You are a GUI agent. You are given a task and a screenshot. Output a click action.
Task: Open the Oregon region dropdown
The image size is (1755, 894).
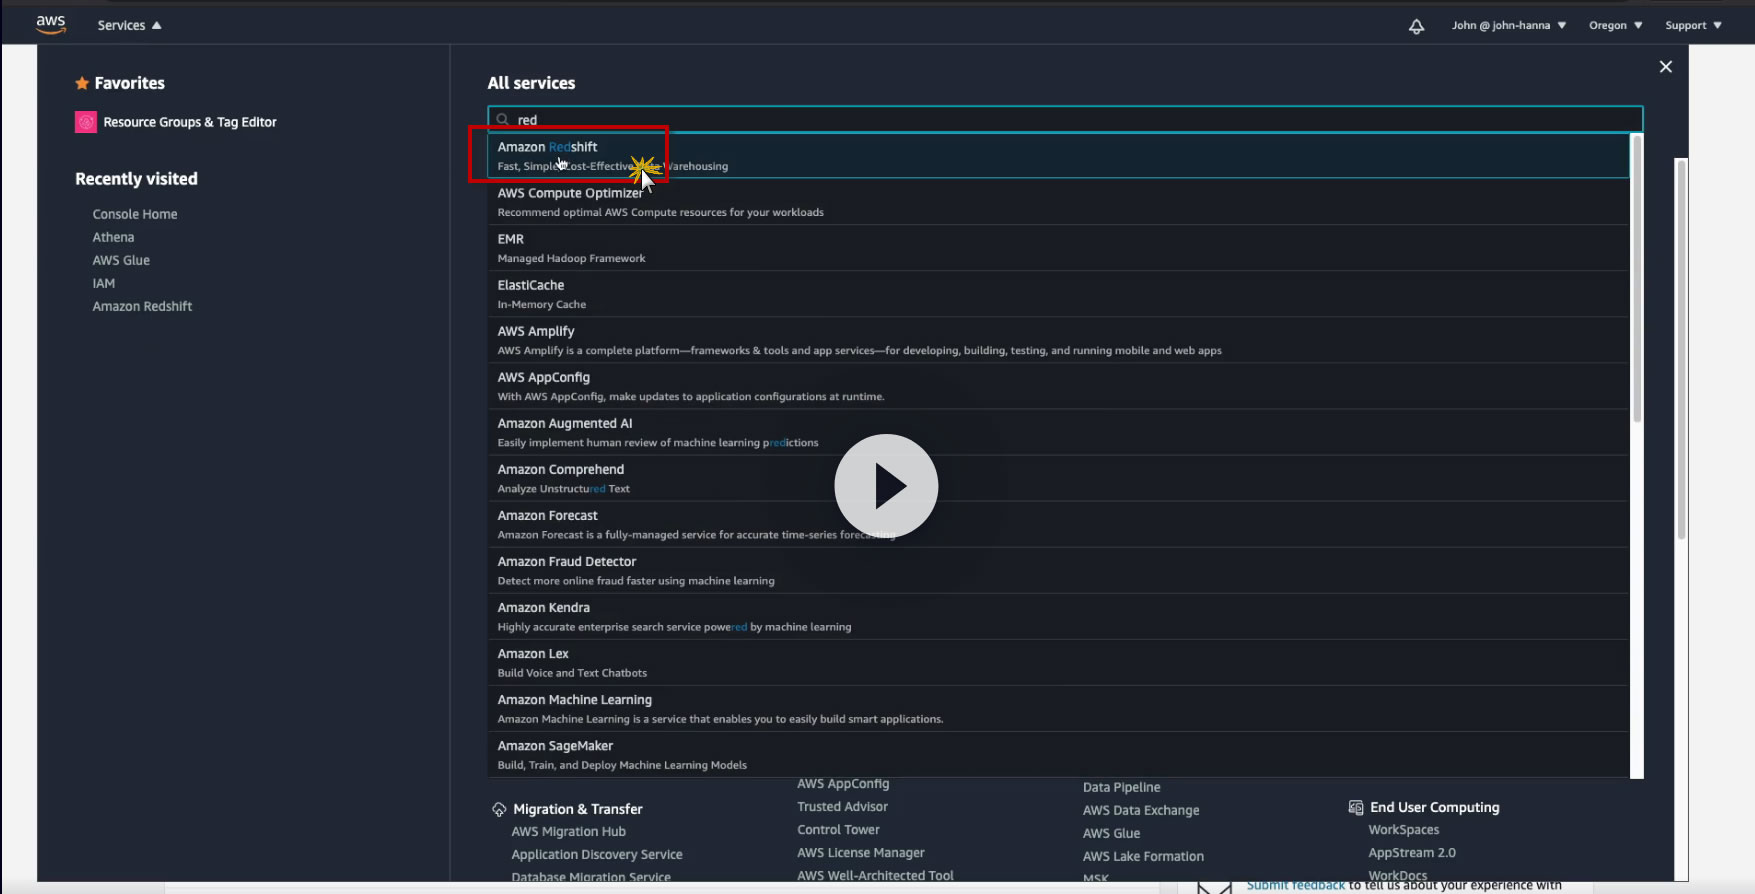[x=1615, y=25]
